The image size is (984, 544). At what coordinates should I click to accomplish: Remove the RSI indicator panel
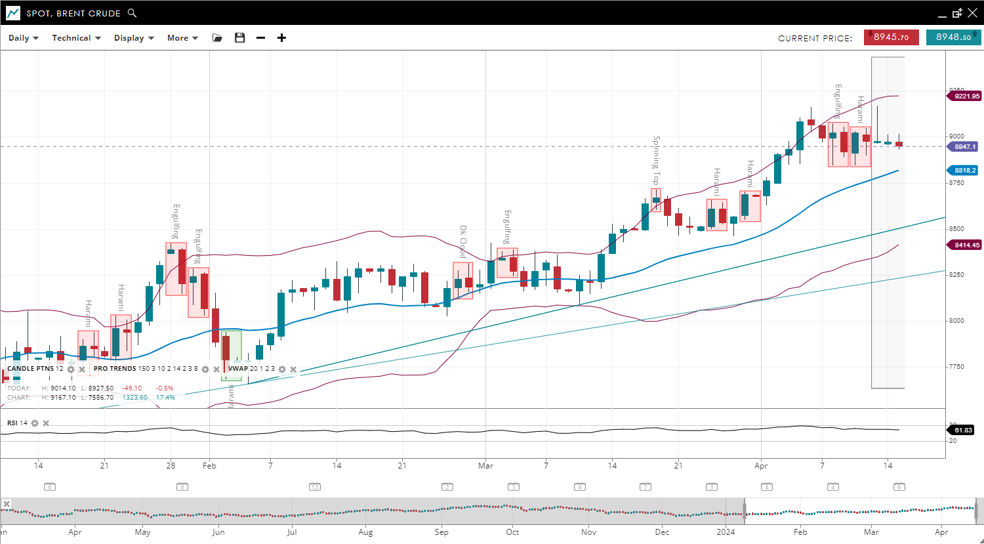point(46,423)
